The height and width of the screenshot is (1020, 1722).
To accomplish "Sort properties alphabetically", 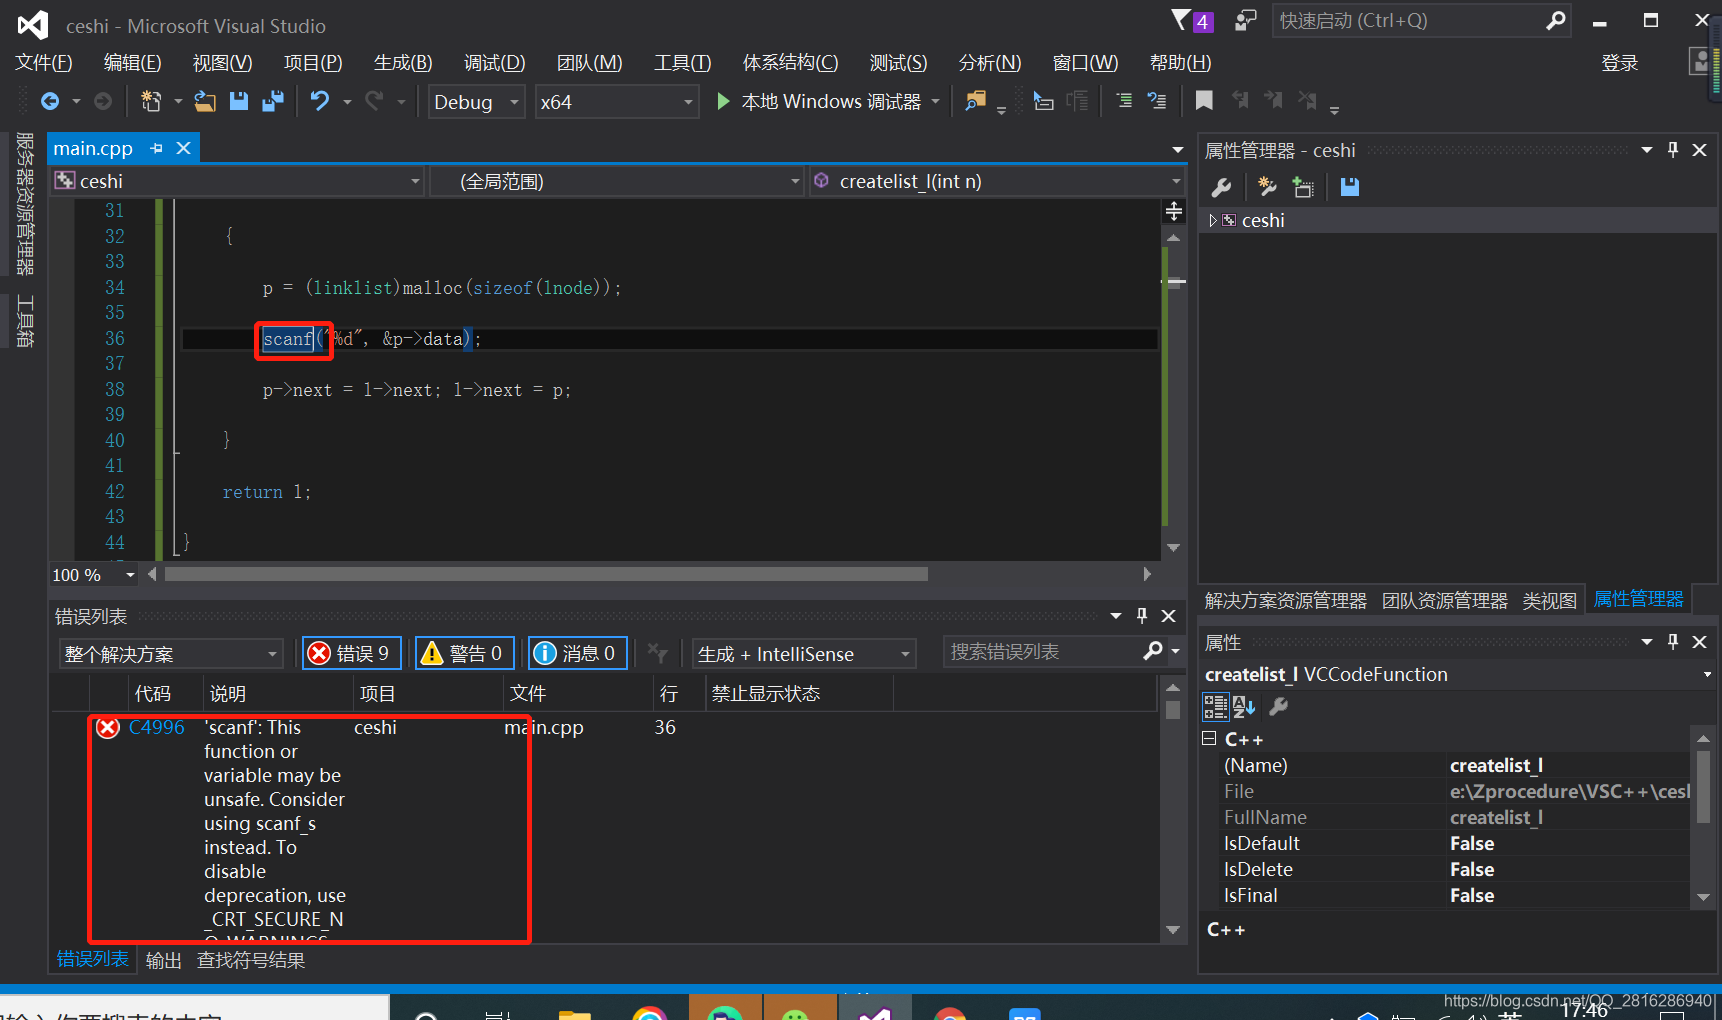I will point(1244,707).
